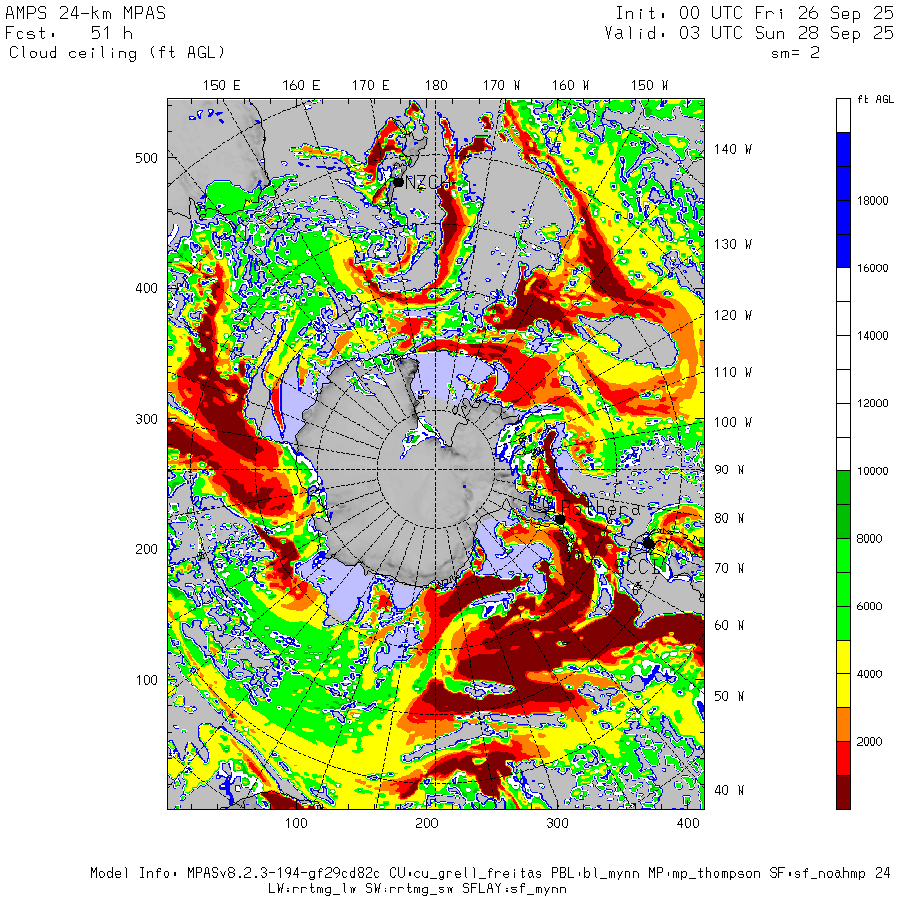Screen dimensions: 900x900
Task: Click the '200' left axis tick label
Action: click(146, 549)
